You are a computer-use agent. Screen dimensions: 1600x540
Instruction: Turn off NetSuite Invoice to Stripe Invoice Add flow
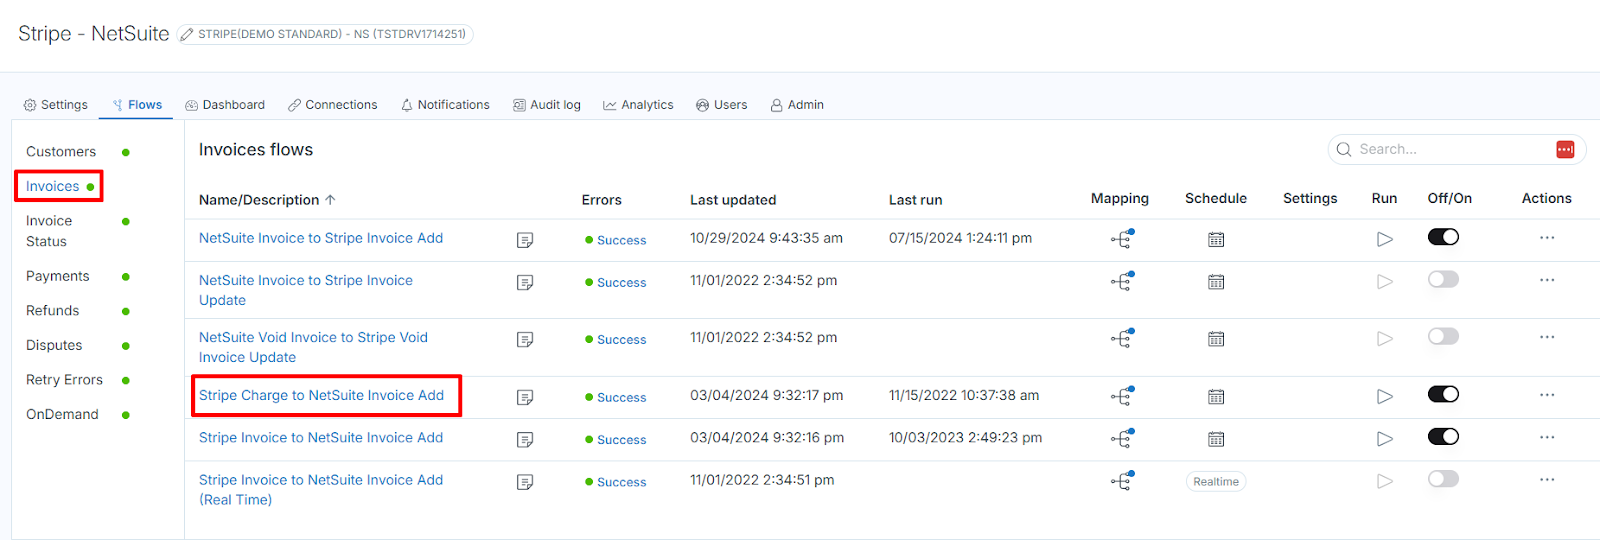(1443, 237)
